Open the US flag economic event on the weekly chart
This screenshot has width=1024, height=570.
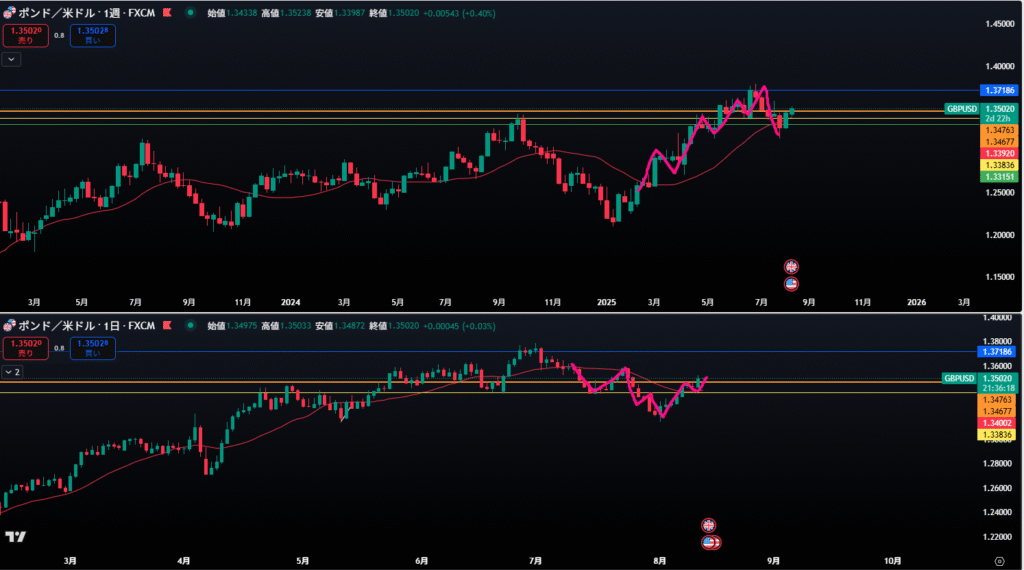[791, 283]
